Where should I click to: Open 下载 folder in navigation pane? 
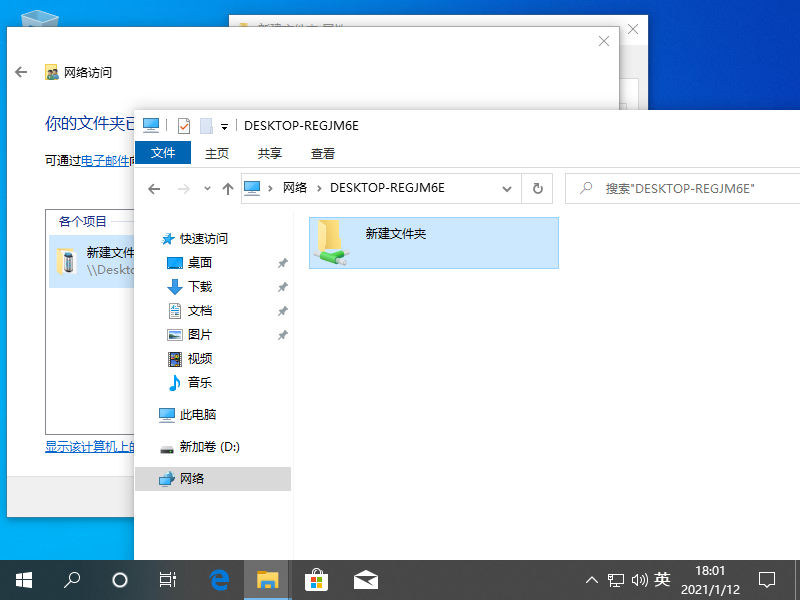199,286
